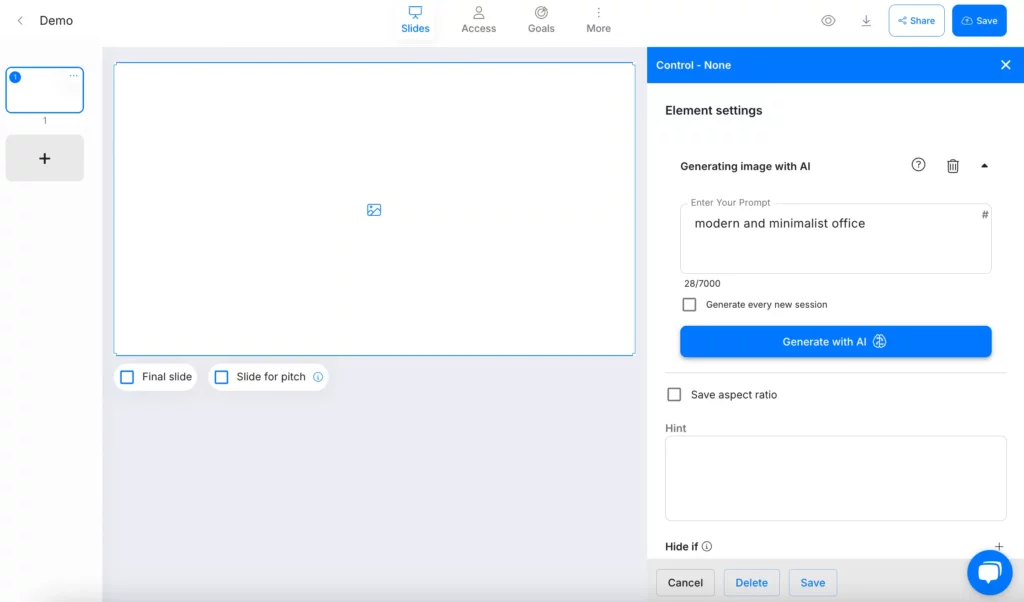
Task: Open the preview eye icon
Action: 828,21
